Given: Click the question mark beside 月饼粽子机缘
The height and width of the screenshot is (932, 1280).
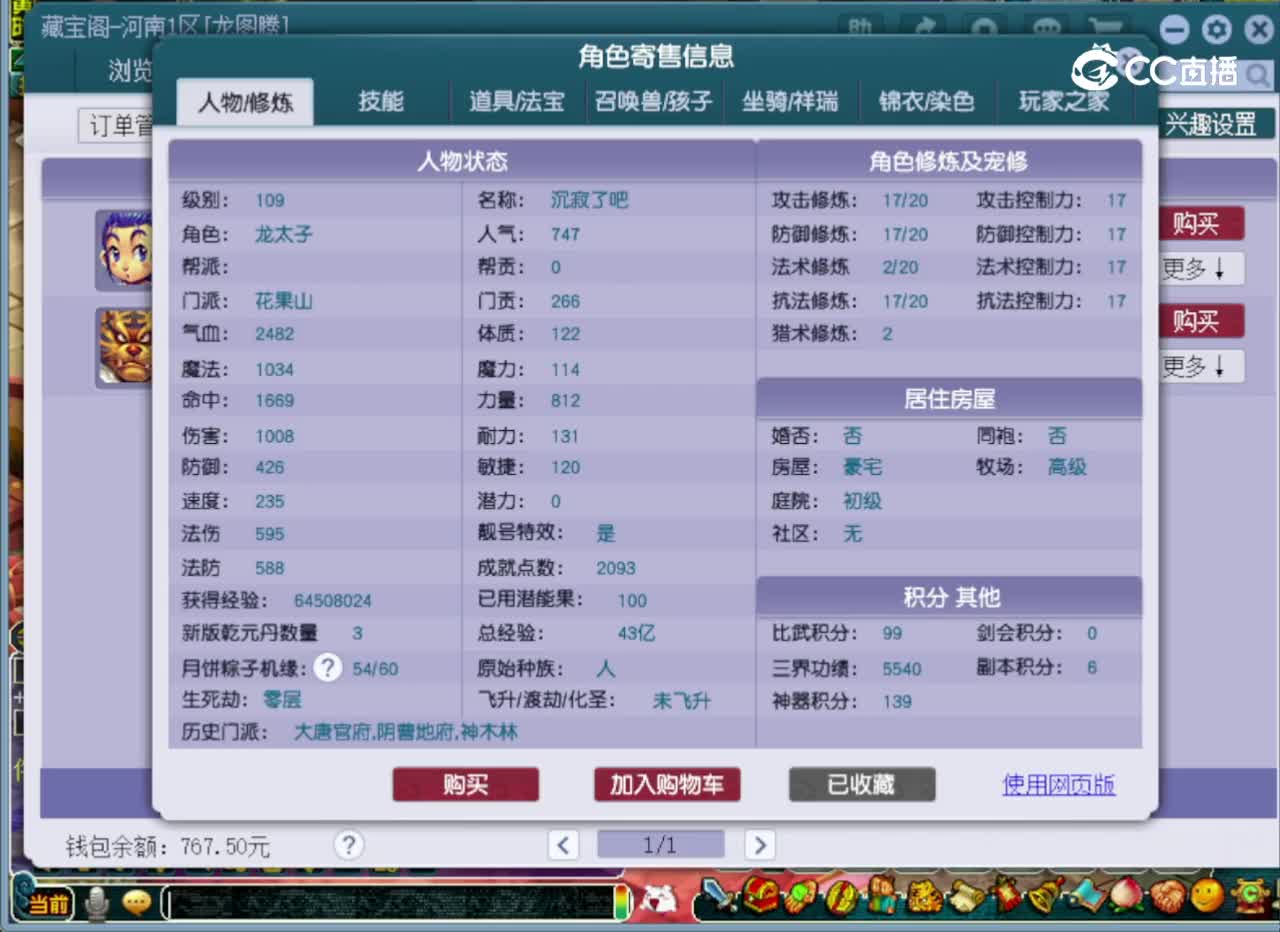Looking at the screenshot, I should click(x=327, y=667).
